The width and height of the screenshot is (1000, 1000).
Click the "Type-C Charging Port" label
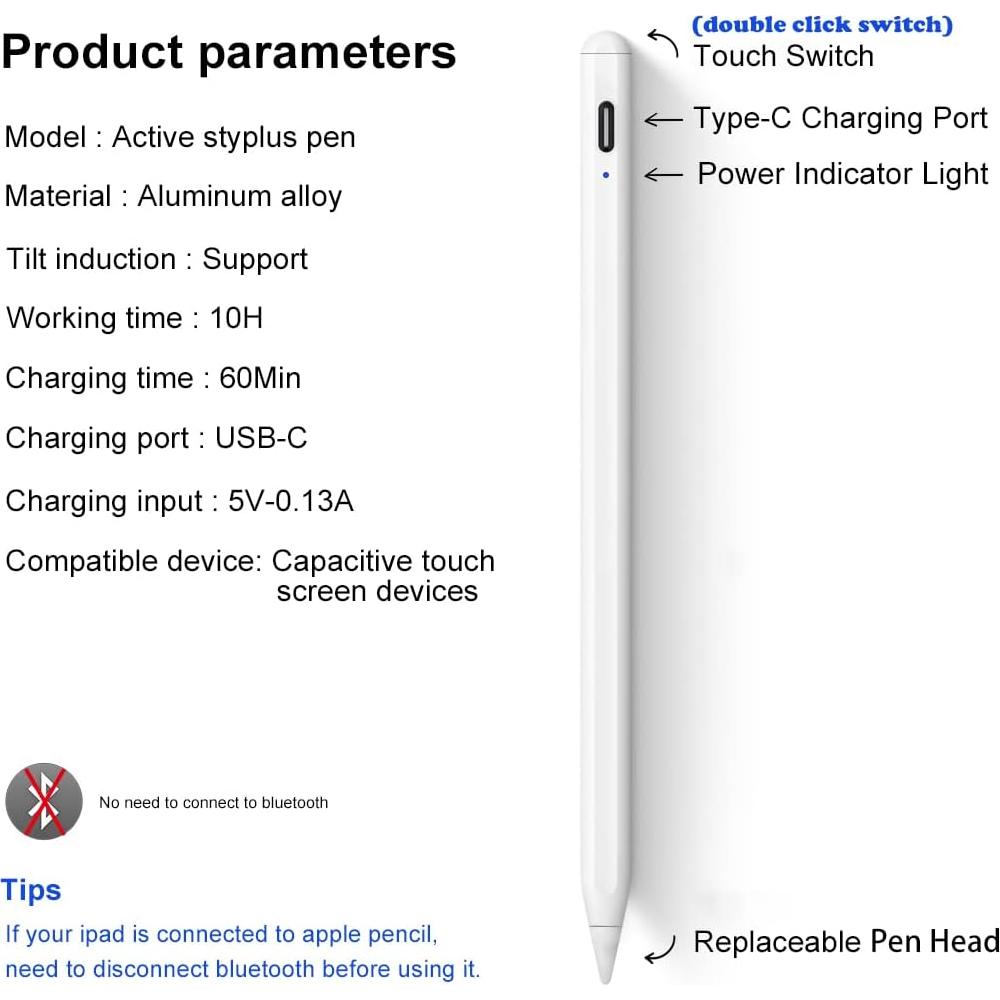click(x=840, y=118)
